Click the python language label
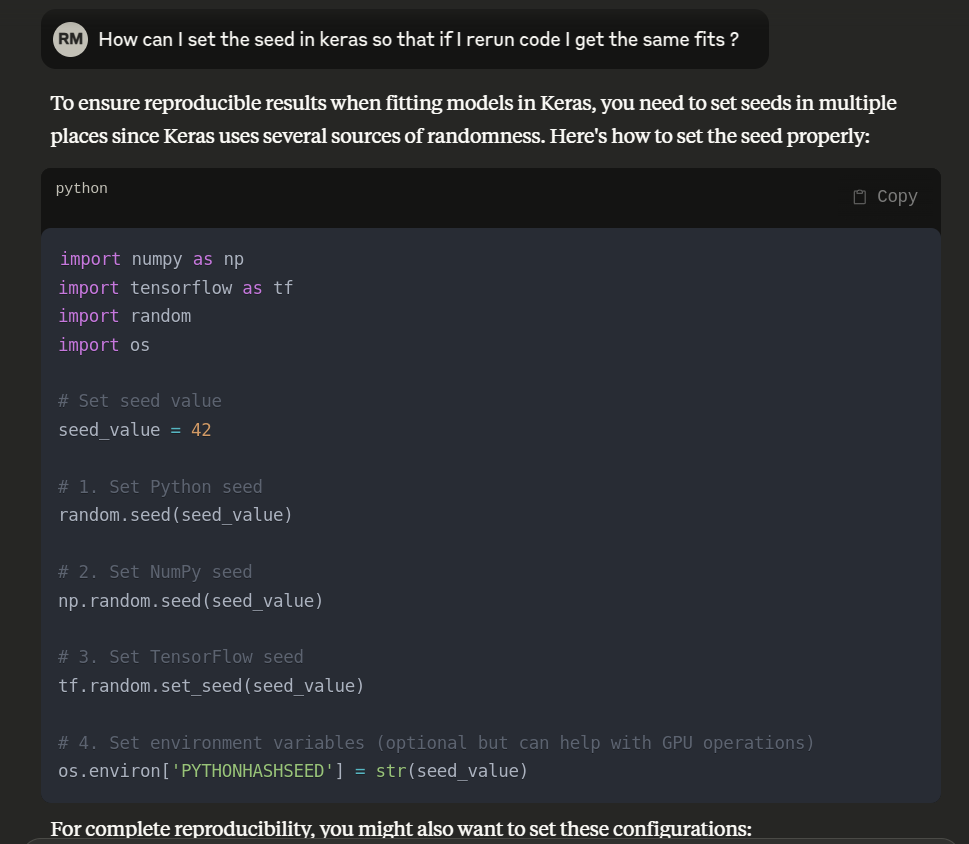 (x=82, y=188)
